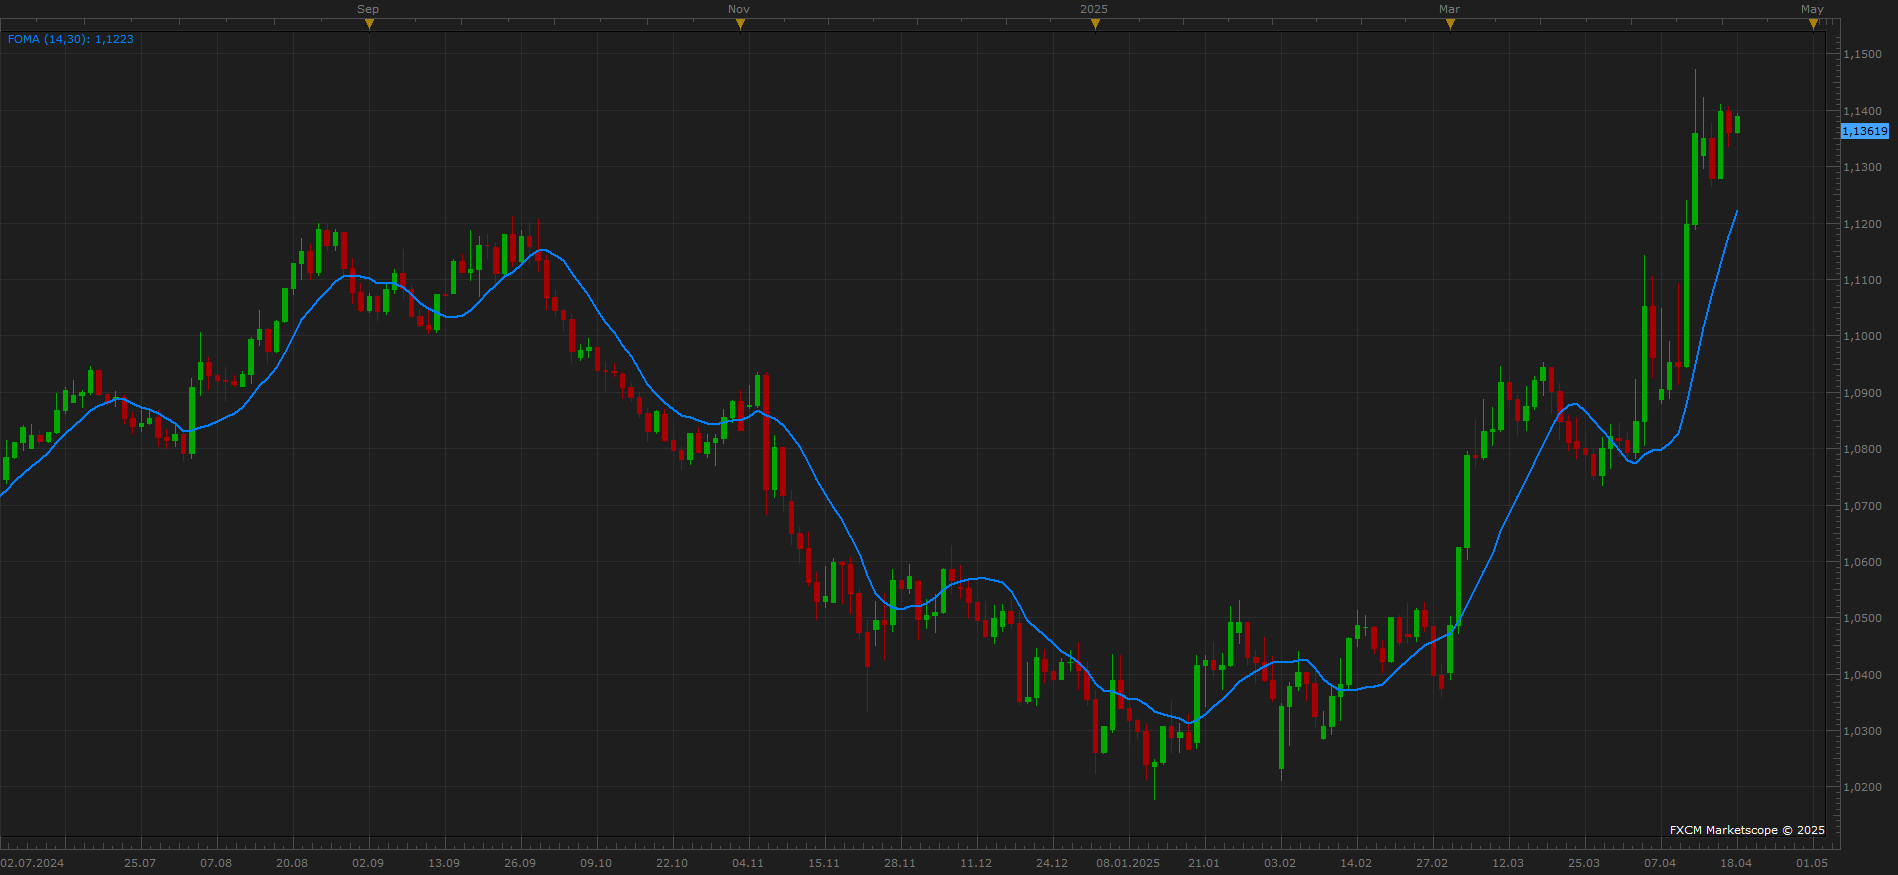Click the 18.04 date axis label
The image size is (1898, 875).
click(1736, 863)
